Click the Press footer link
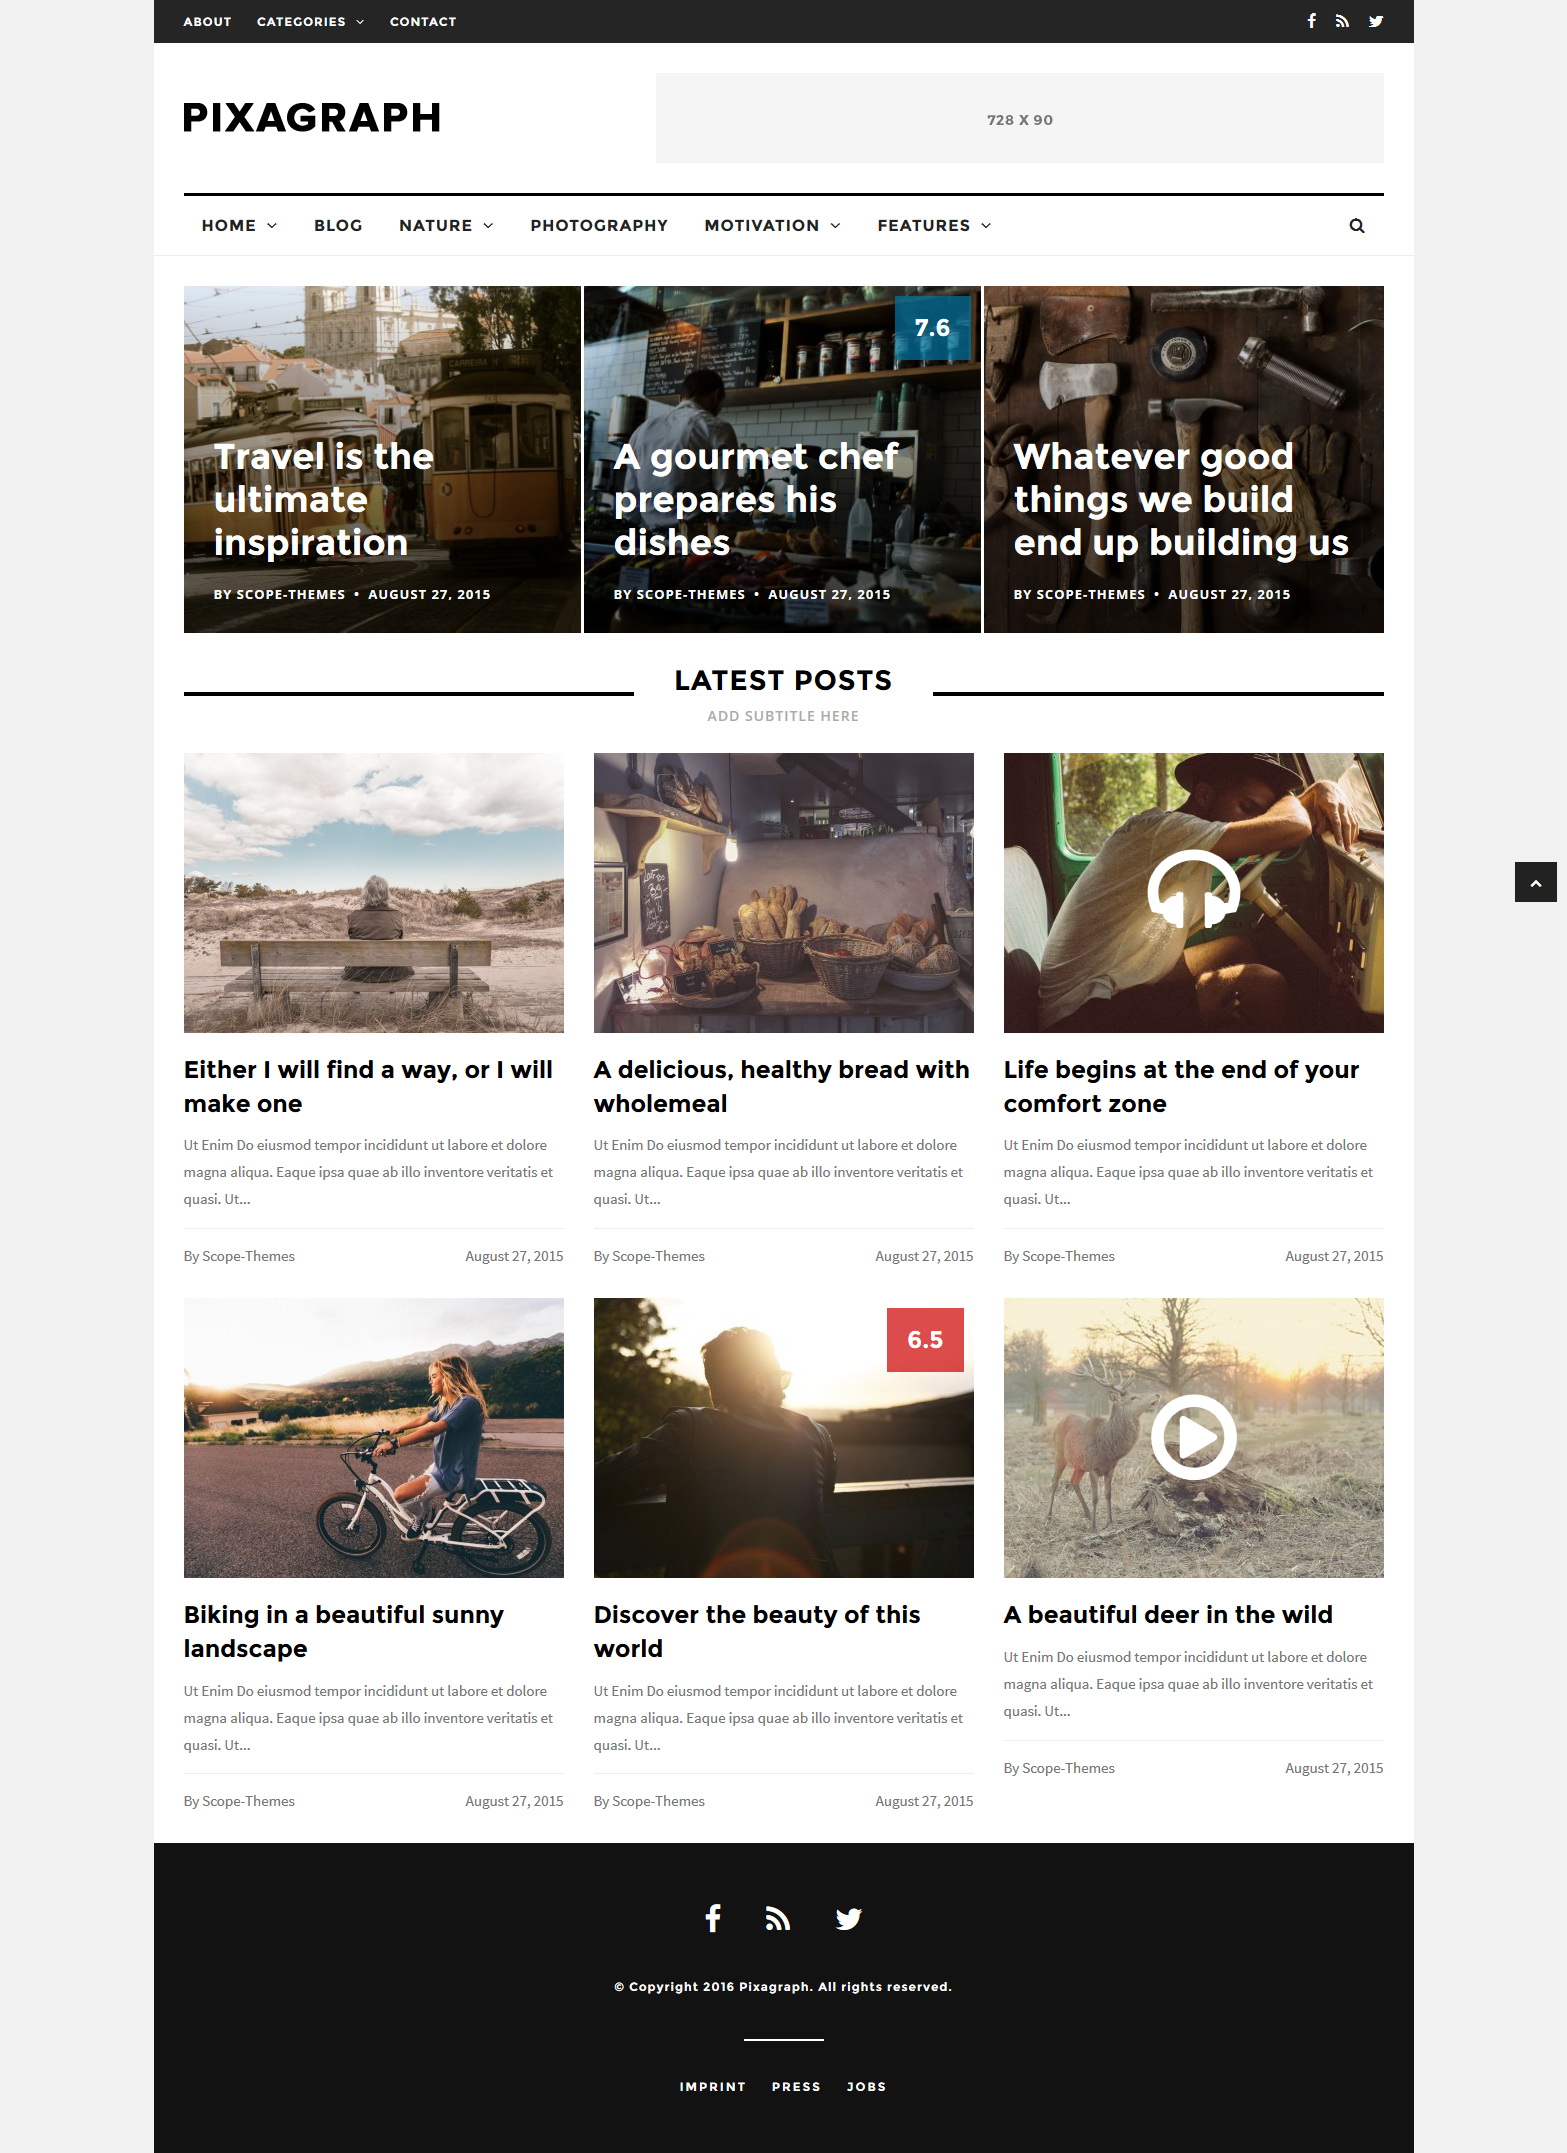This screenshot has height=2153, width=1567. point(796,2087)
